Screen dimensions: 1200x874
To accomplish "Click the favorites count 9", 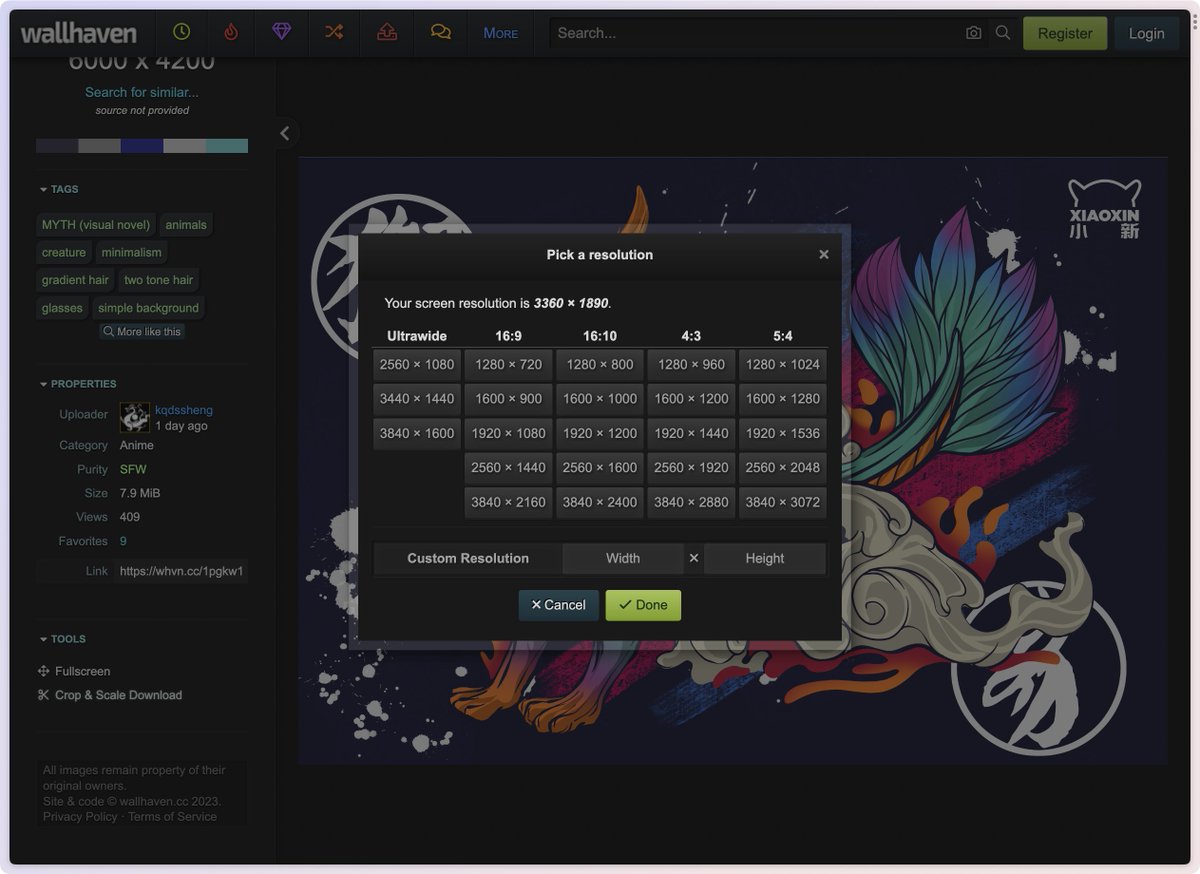I will 123,541.
